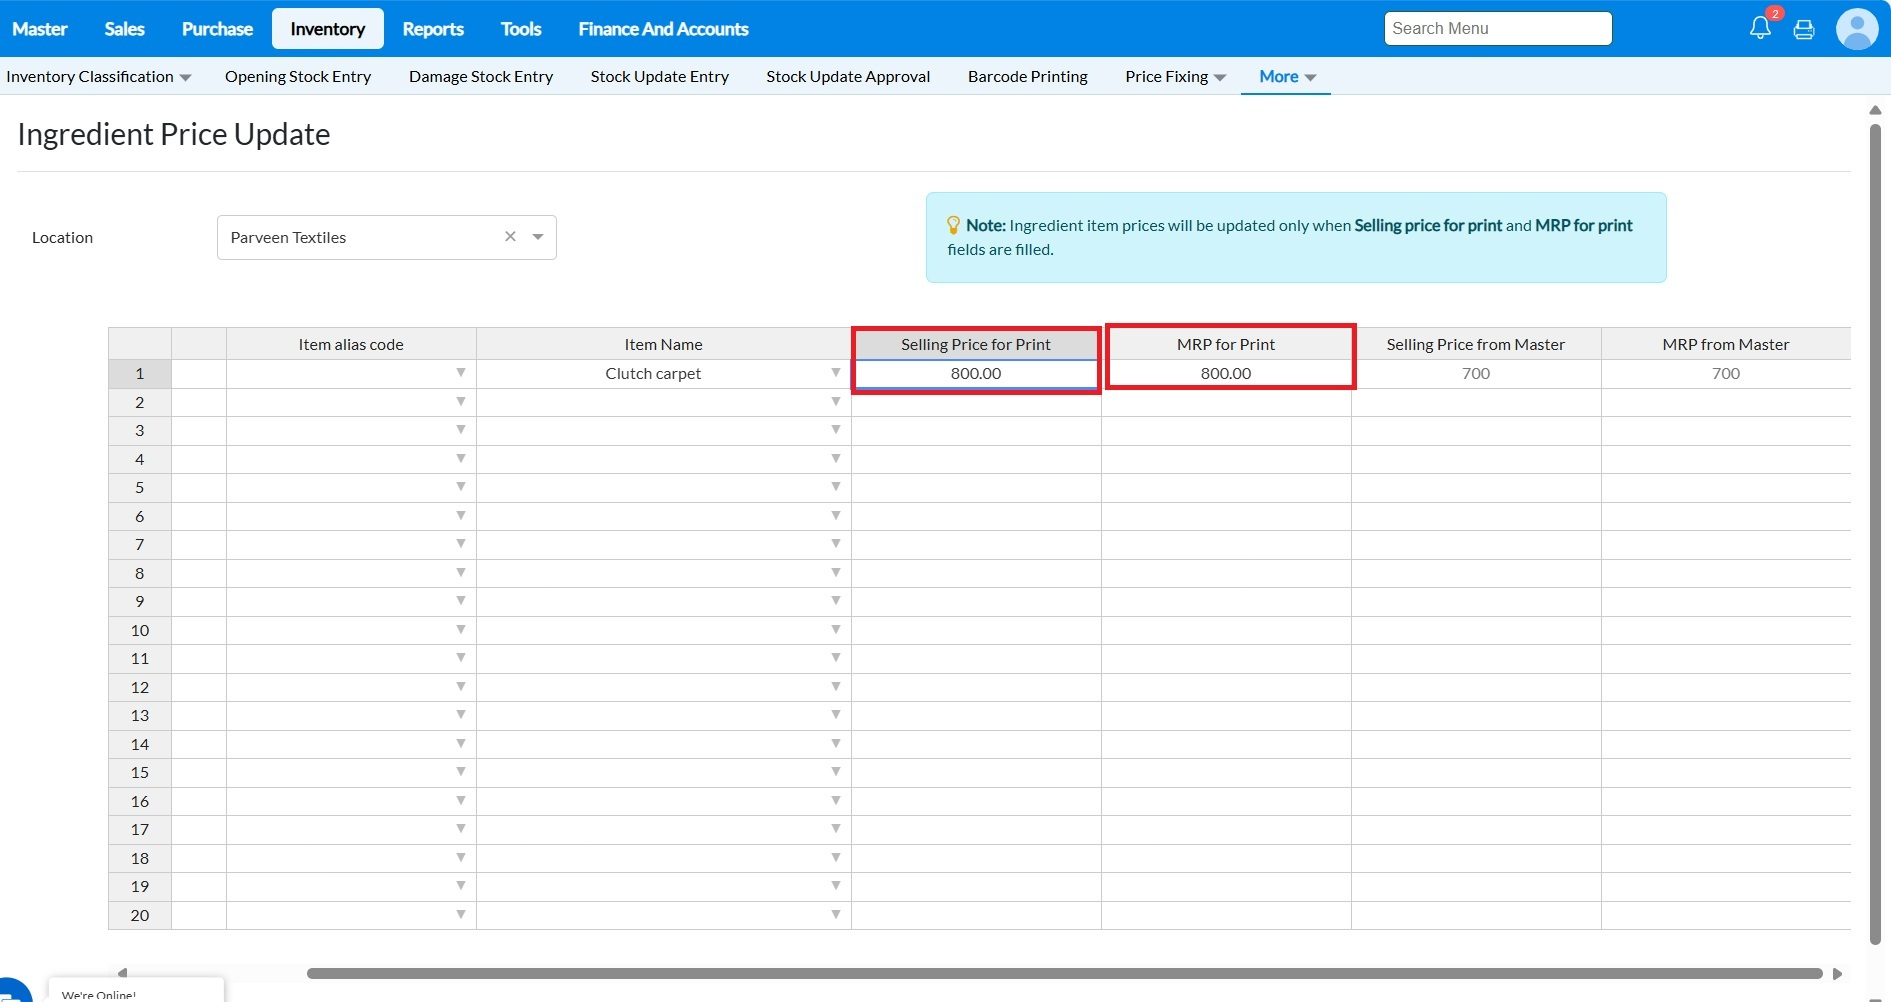Screen dimensions: 1891x1002
Task: Click the Search Menu field
Action: point(1497,29)
